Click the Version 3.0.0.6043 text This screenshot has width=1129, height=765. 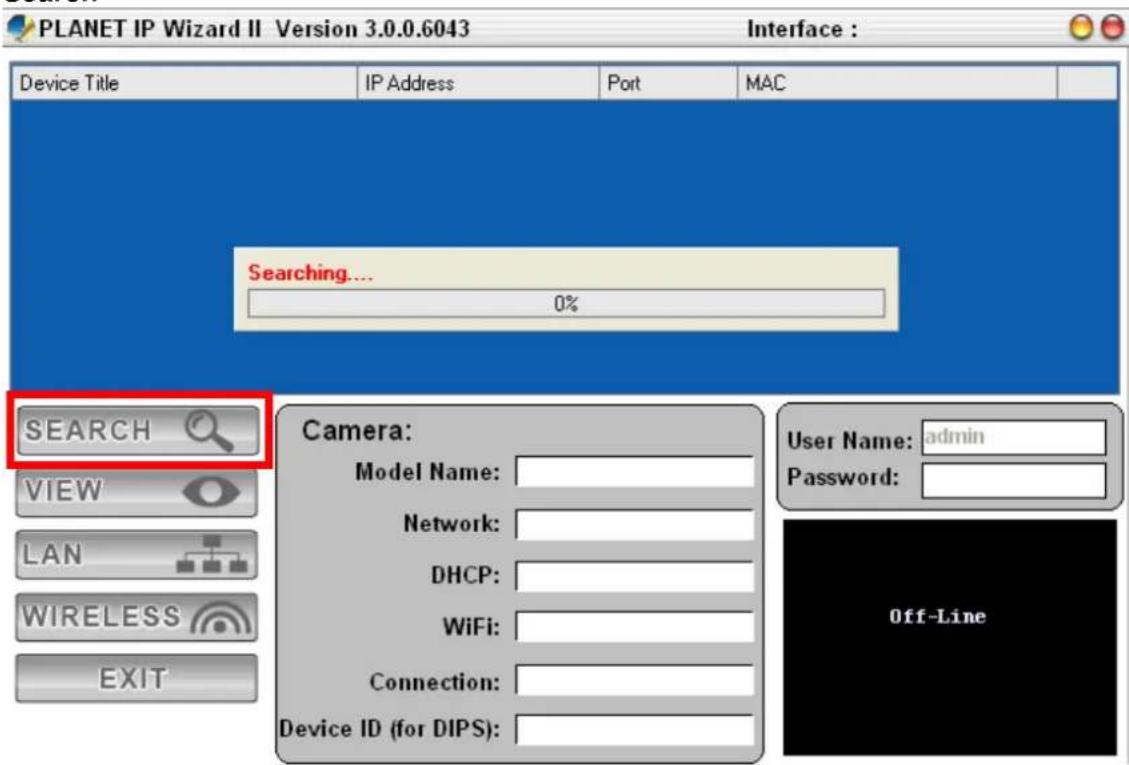tap(372, 29)
